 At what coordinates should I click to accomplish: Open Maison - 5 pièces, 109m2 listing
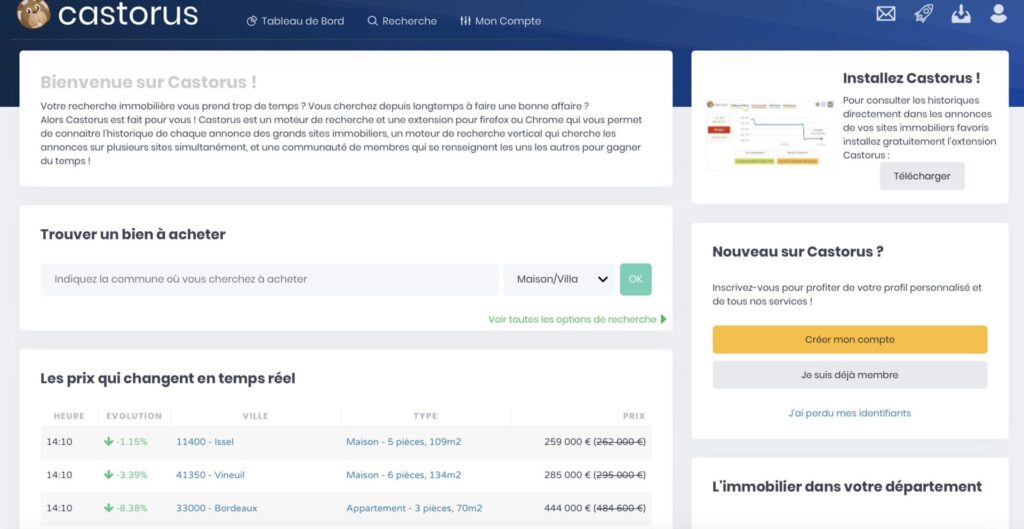pyautogui.click(x=404, y=441)
